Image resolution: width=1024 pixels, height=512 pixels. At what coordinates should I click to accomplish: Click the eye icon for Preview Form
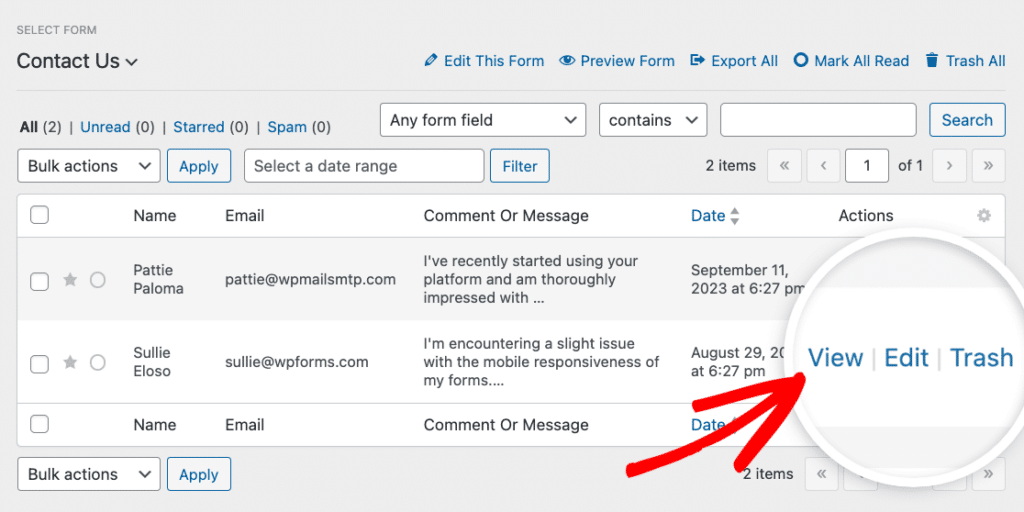click(567, 61)
